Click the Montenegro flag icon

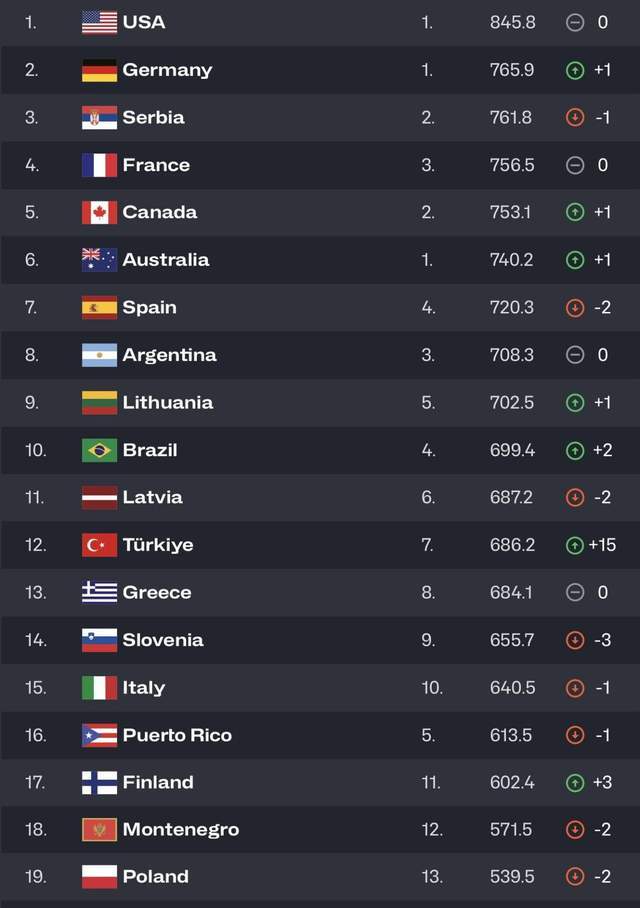(x=99, y=829)
